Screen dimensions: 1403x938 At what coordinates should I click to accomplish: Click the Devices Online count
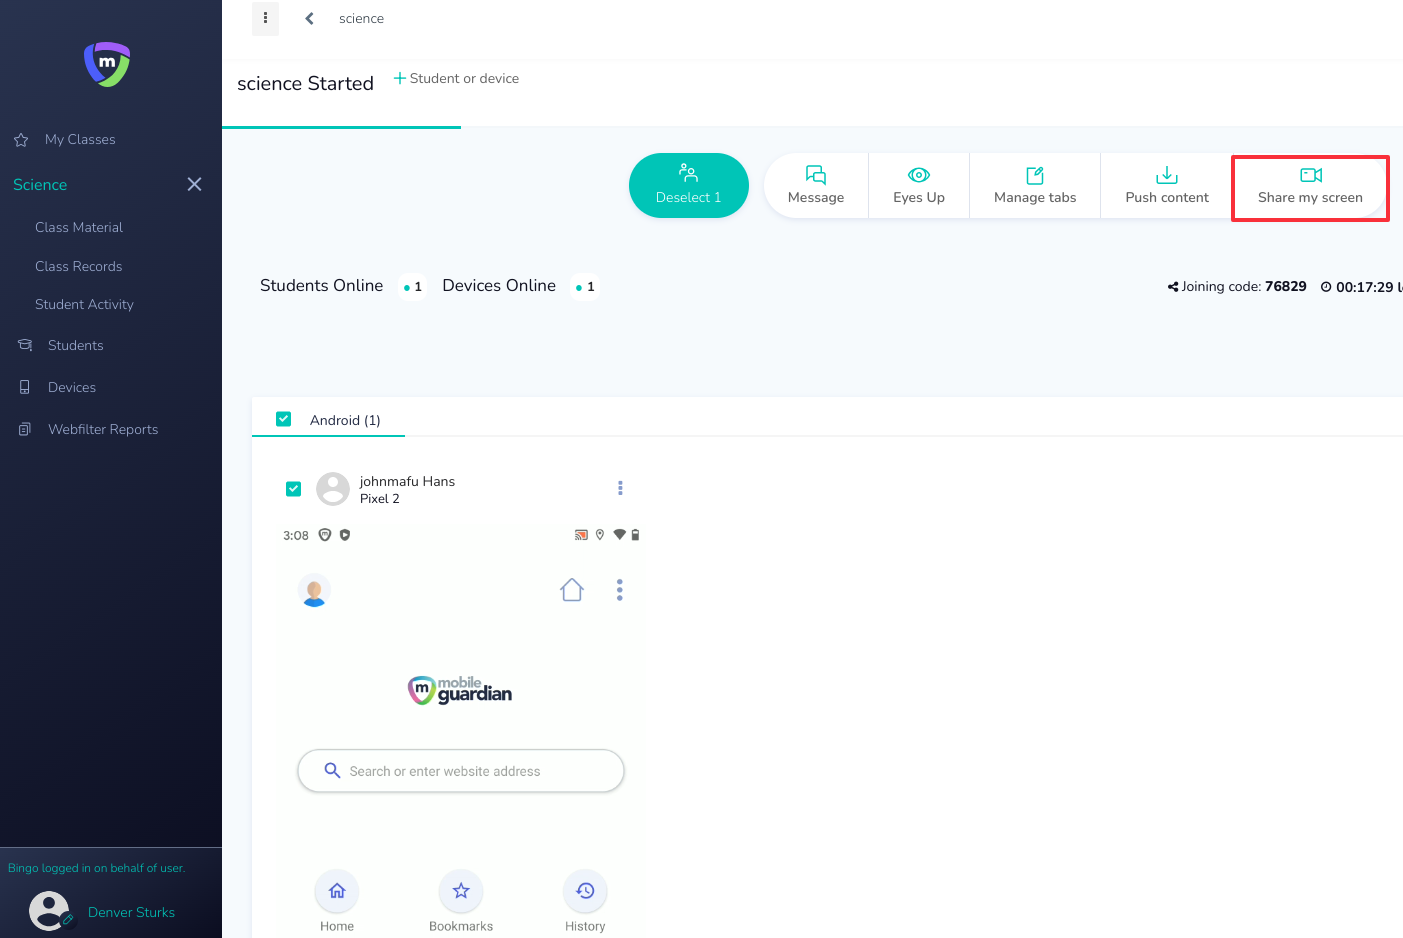click(x=585, y=287)
